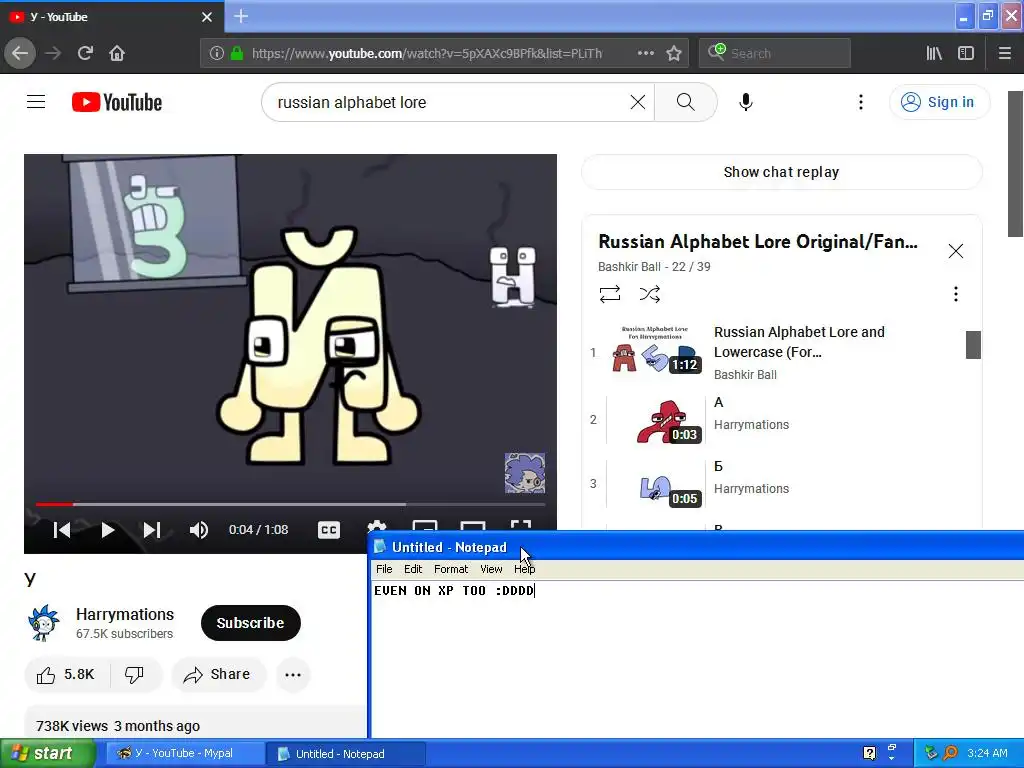The height and width of the screenshot is (768, 1024).
Task: Open playlist options three-dot menu
Action: (x=955, y=294)
